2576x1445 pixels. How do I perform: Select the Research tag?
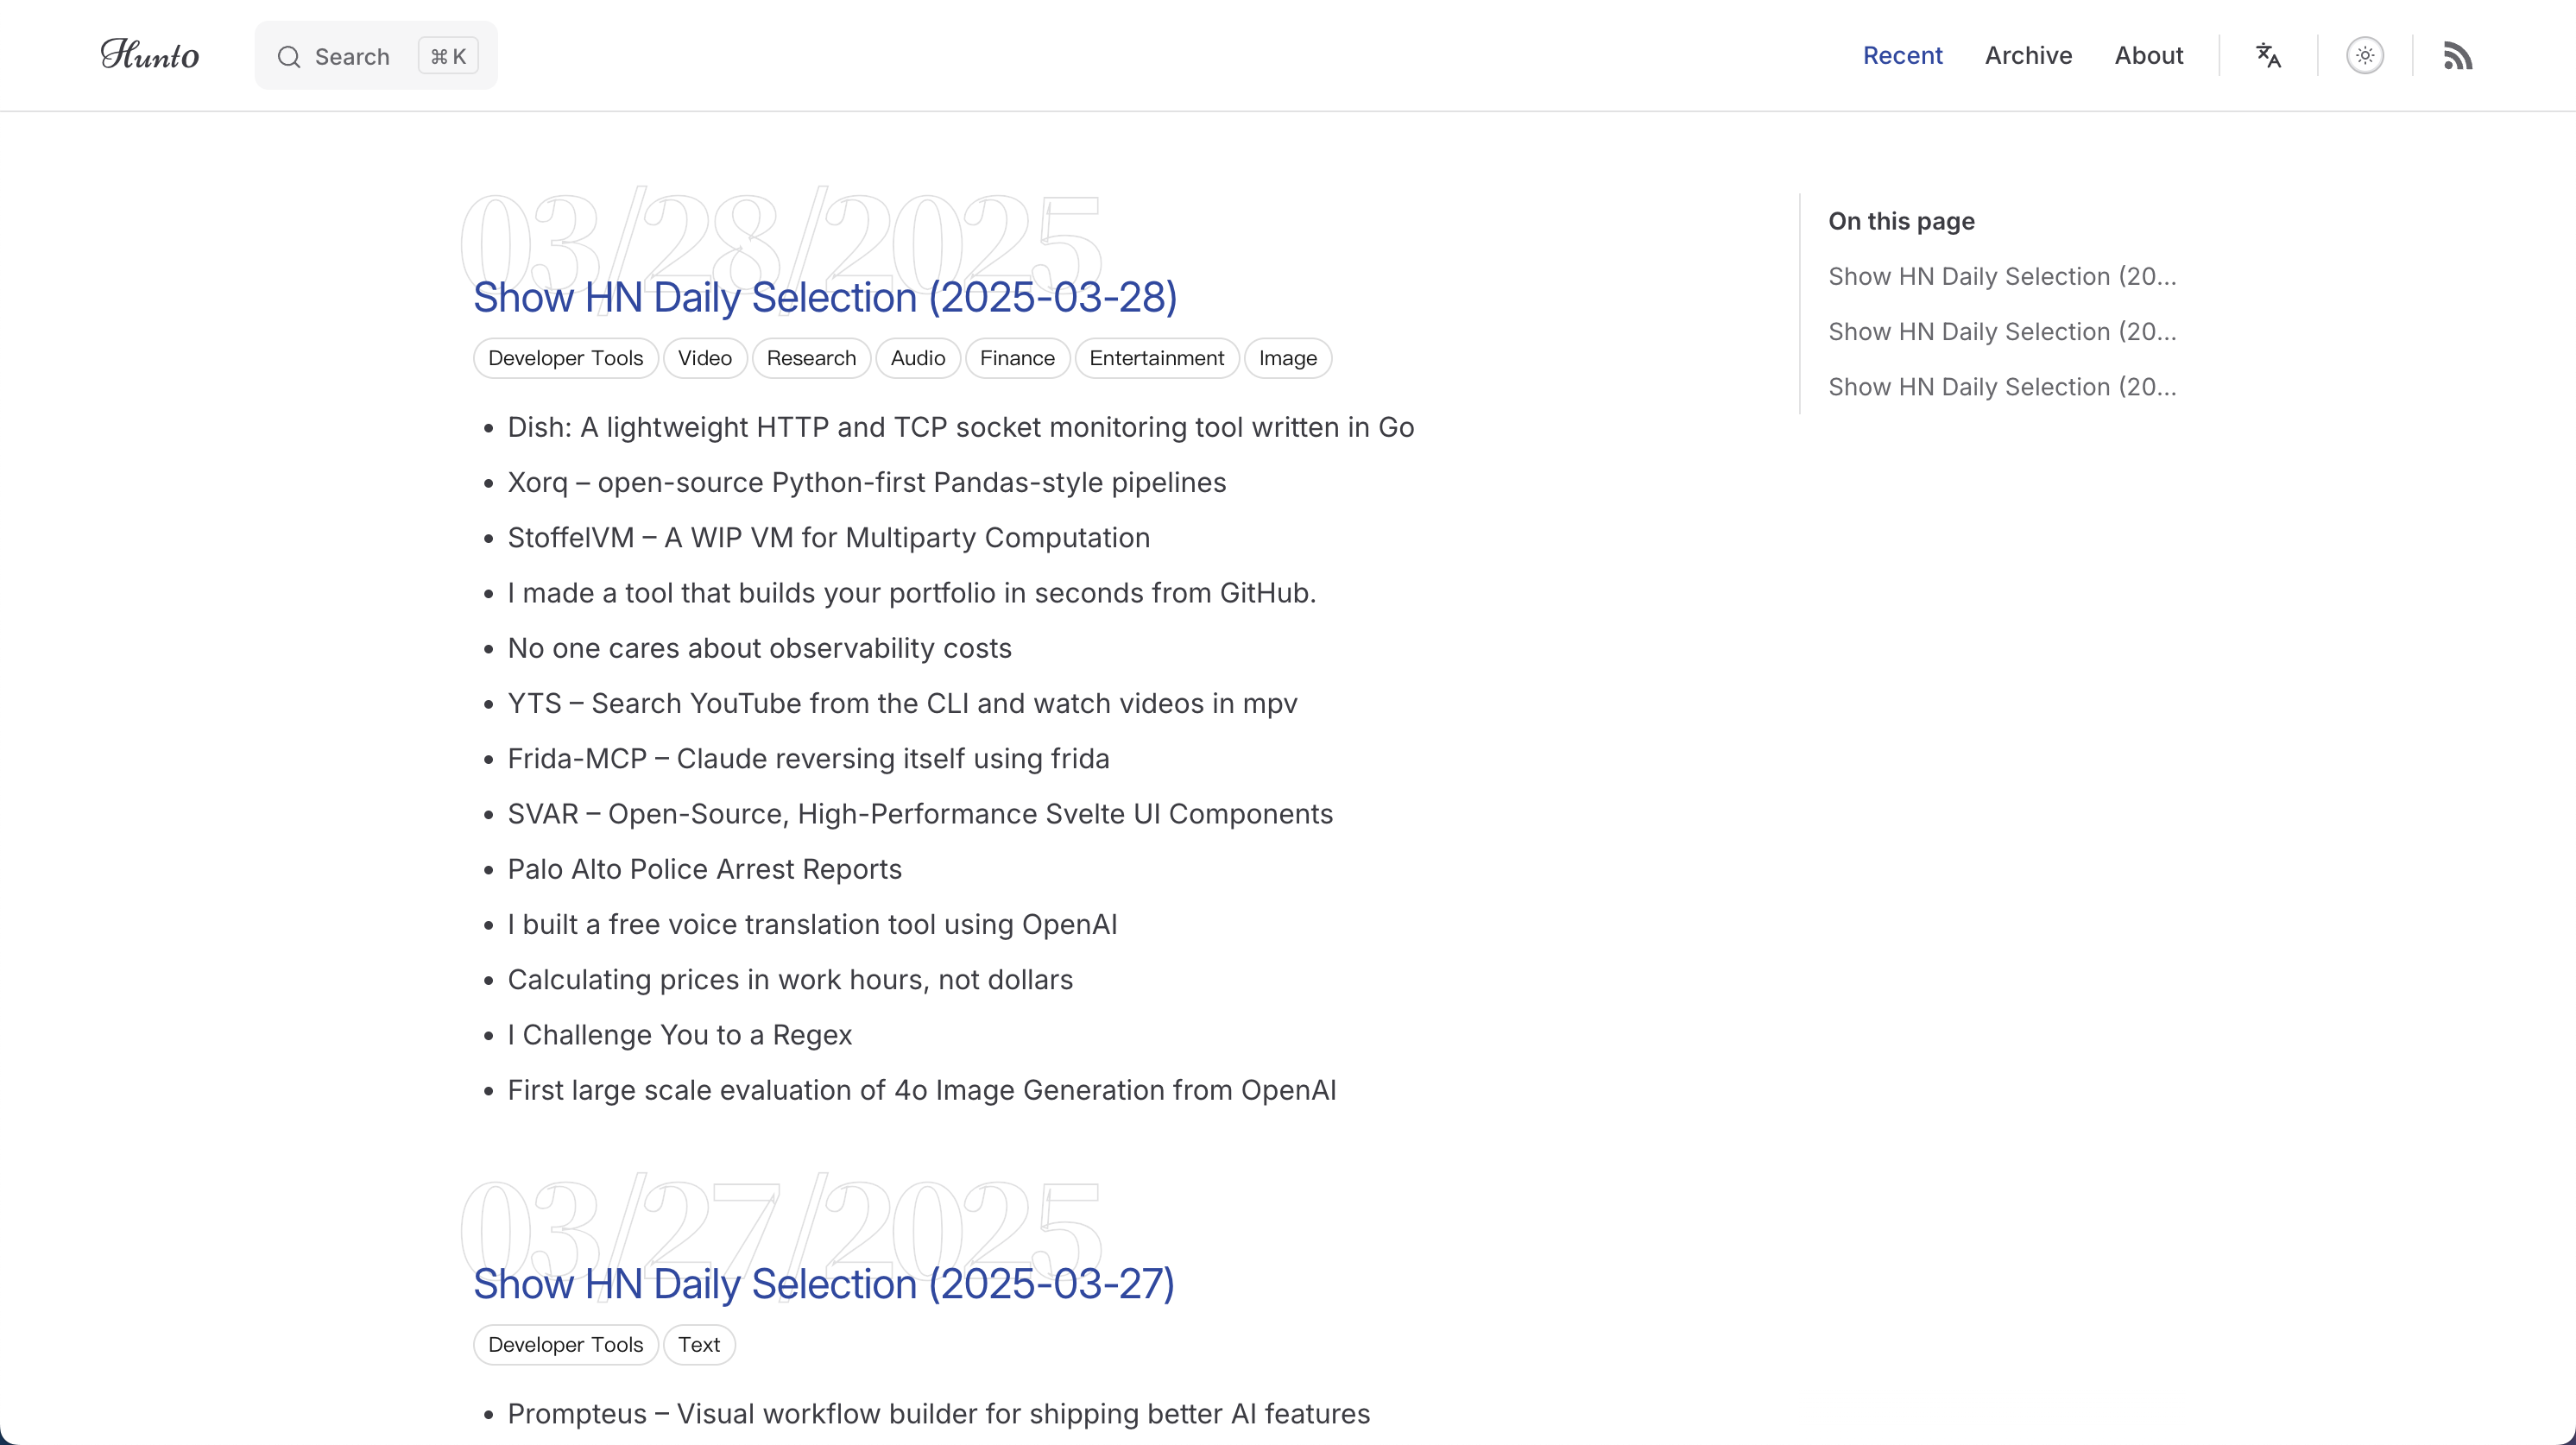pyautogui.click(x=811, y=358)
